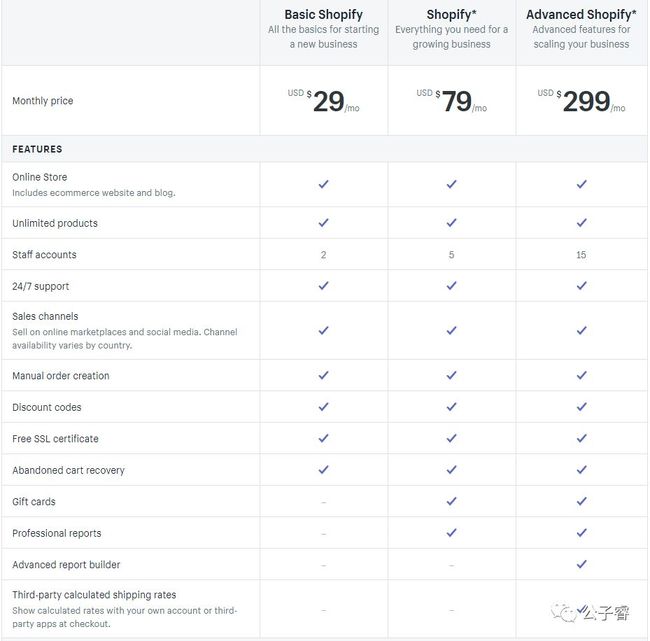Click Professional reports checkmark under Advanced Shopify
This screenshot has height=641, width=650.
point(582,532)
